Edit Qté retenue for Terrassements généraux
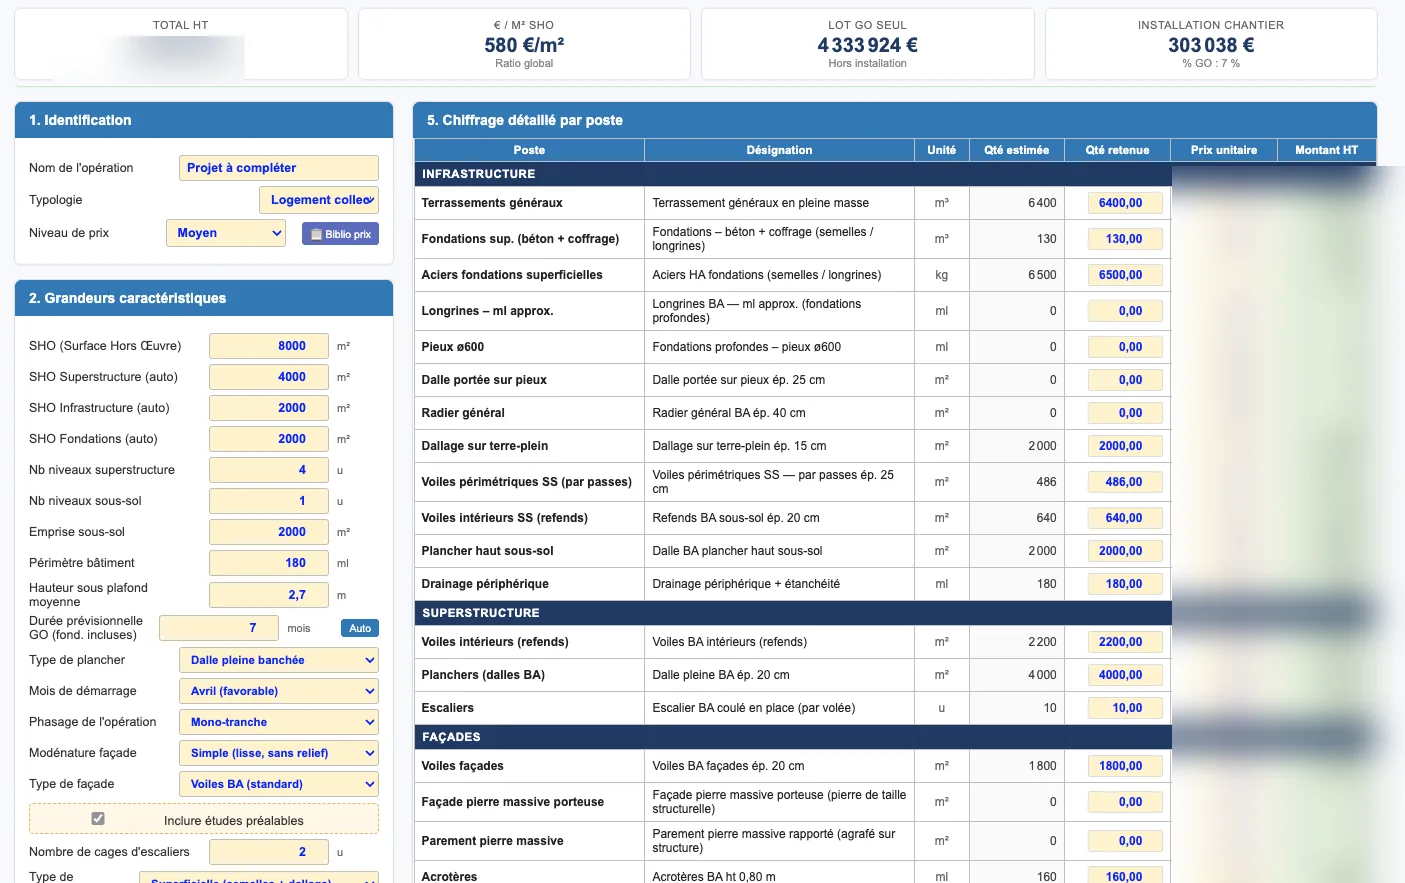The image size is (1405, 883). pyautogui.click(x=1125, y=203)
